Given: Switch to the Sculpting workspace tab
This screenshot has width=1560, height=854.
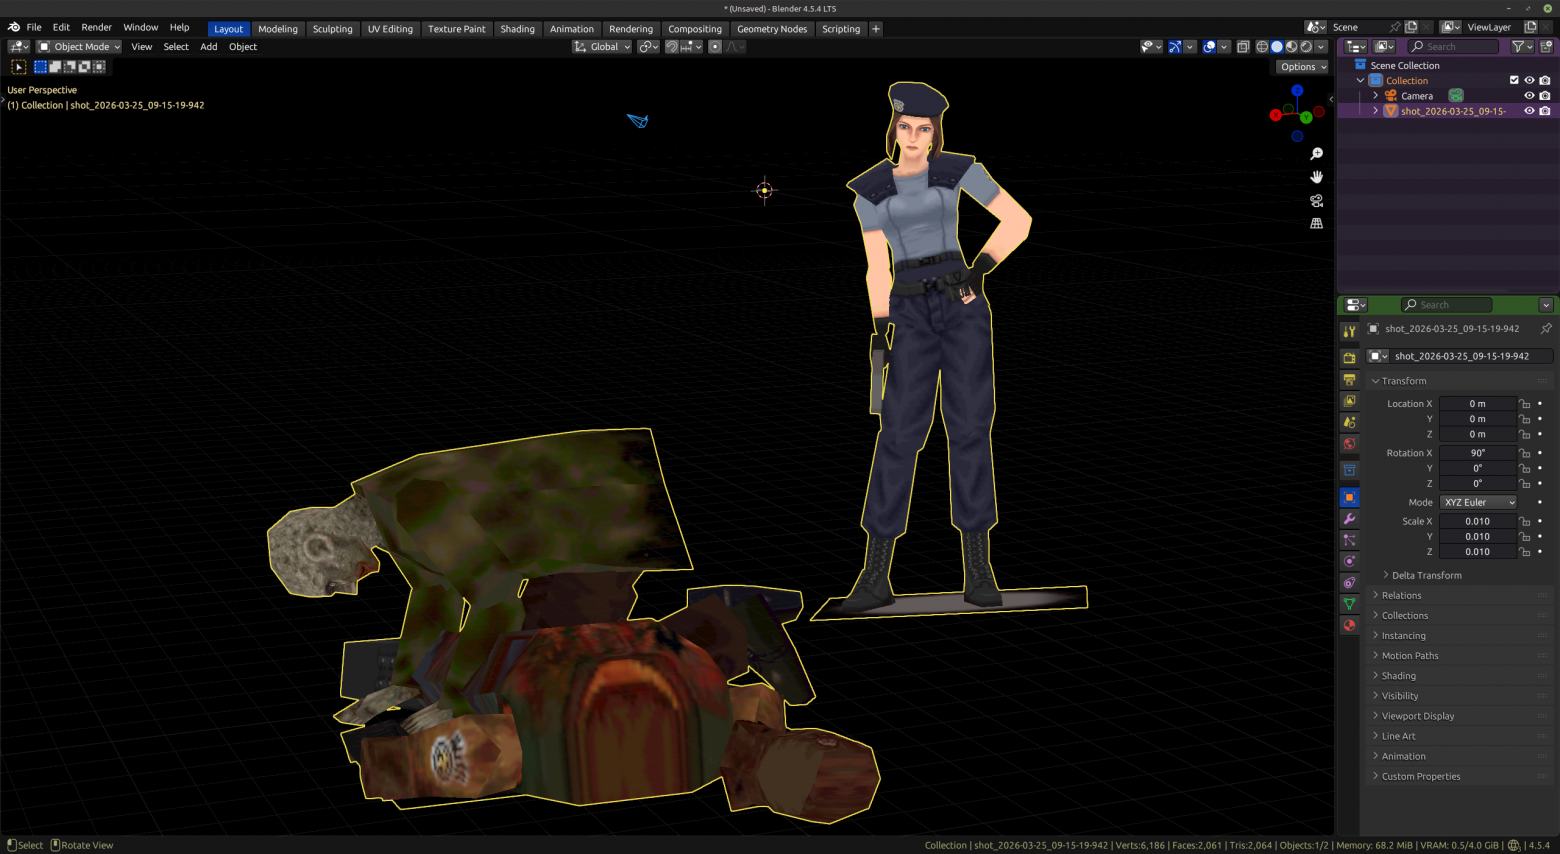Looking at the screenshot, I should 332,29.
